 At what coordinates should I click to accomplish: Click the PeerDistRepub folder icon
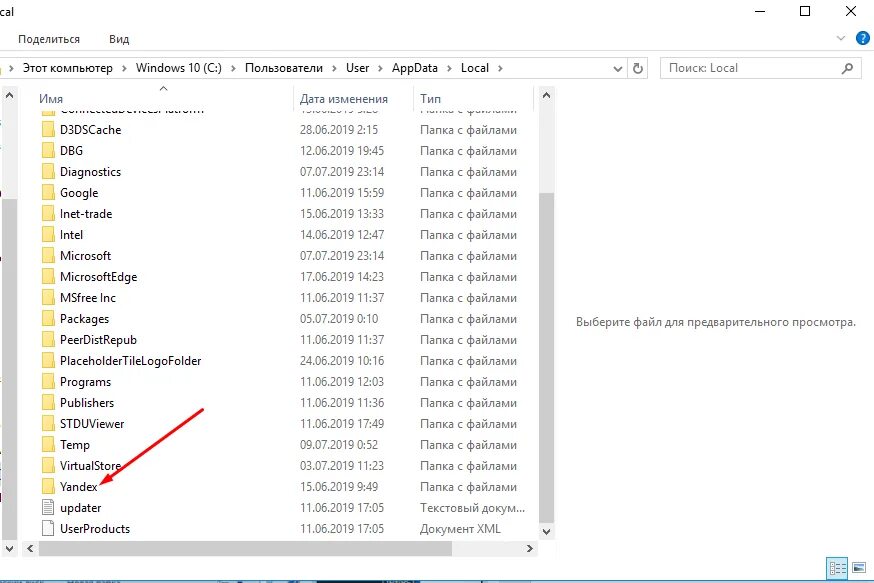[x=48, y=340]
